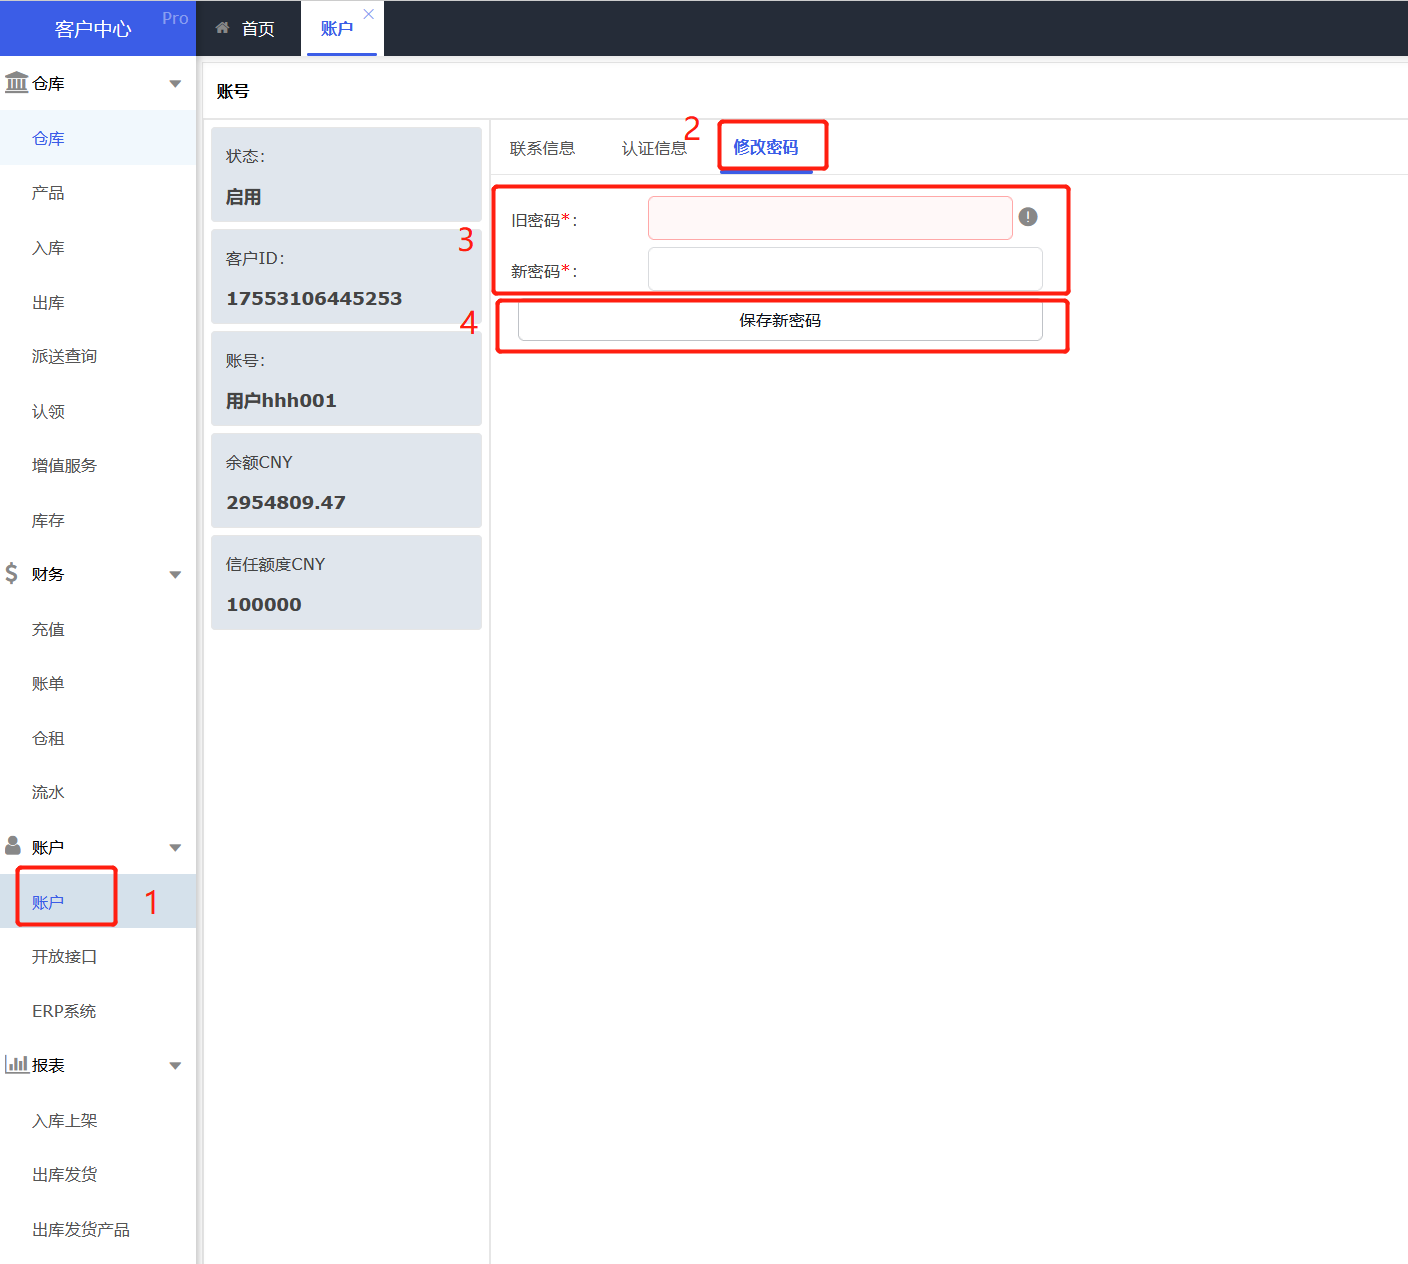Switch to 联系信息 tab
This screenshot has height=1264, width=1408.
pos(542,148)
